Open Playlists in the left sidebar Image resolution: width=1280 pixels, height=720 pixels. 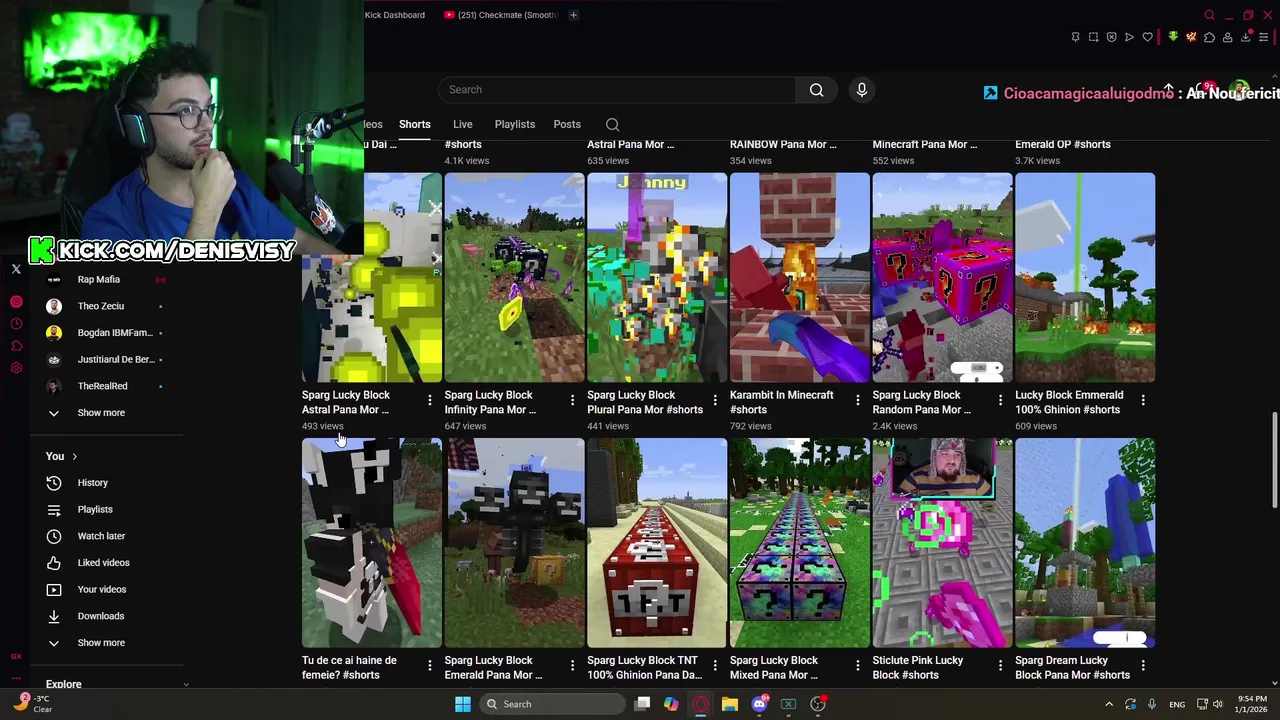click(x=95, y=510)
